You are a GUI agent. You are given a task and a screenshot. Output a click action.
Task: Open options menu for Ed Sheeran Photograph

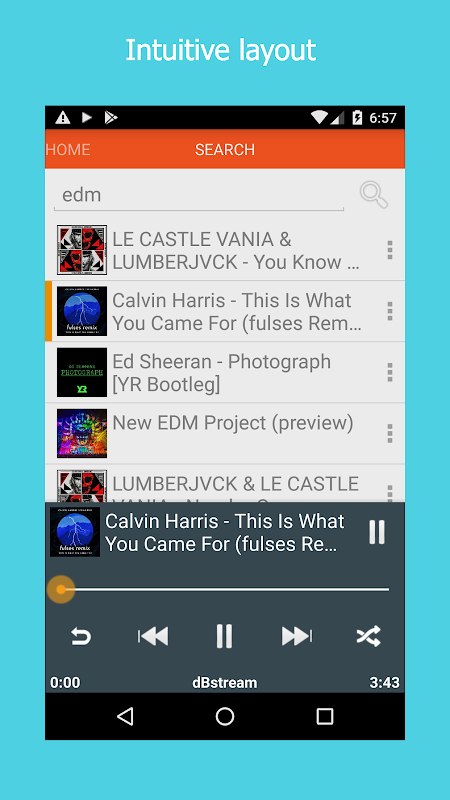tap(390, 372)
